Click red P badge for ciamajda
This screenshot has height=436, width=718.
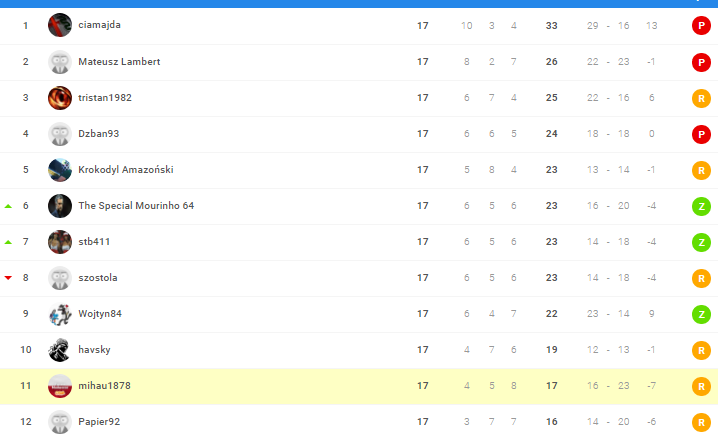pyautogui.click(x=701, y=26)
